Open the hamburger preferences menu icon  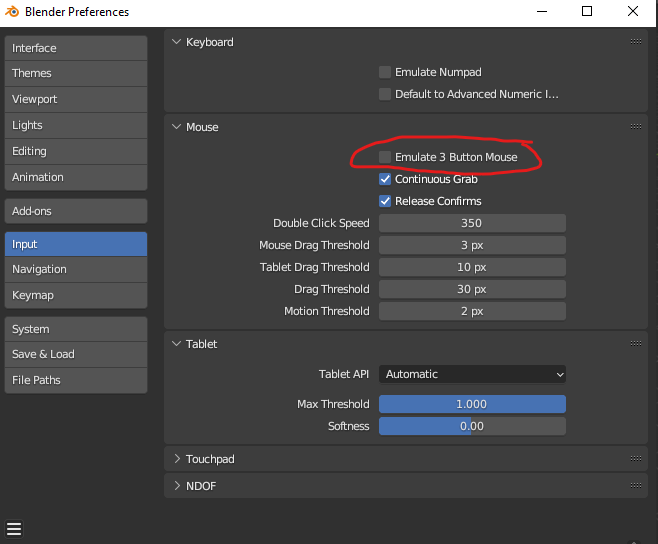point(14,529)
